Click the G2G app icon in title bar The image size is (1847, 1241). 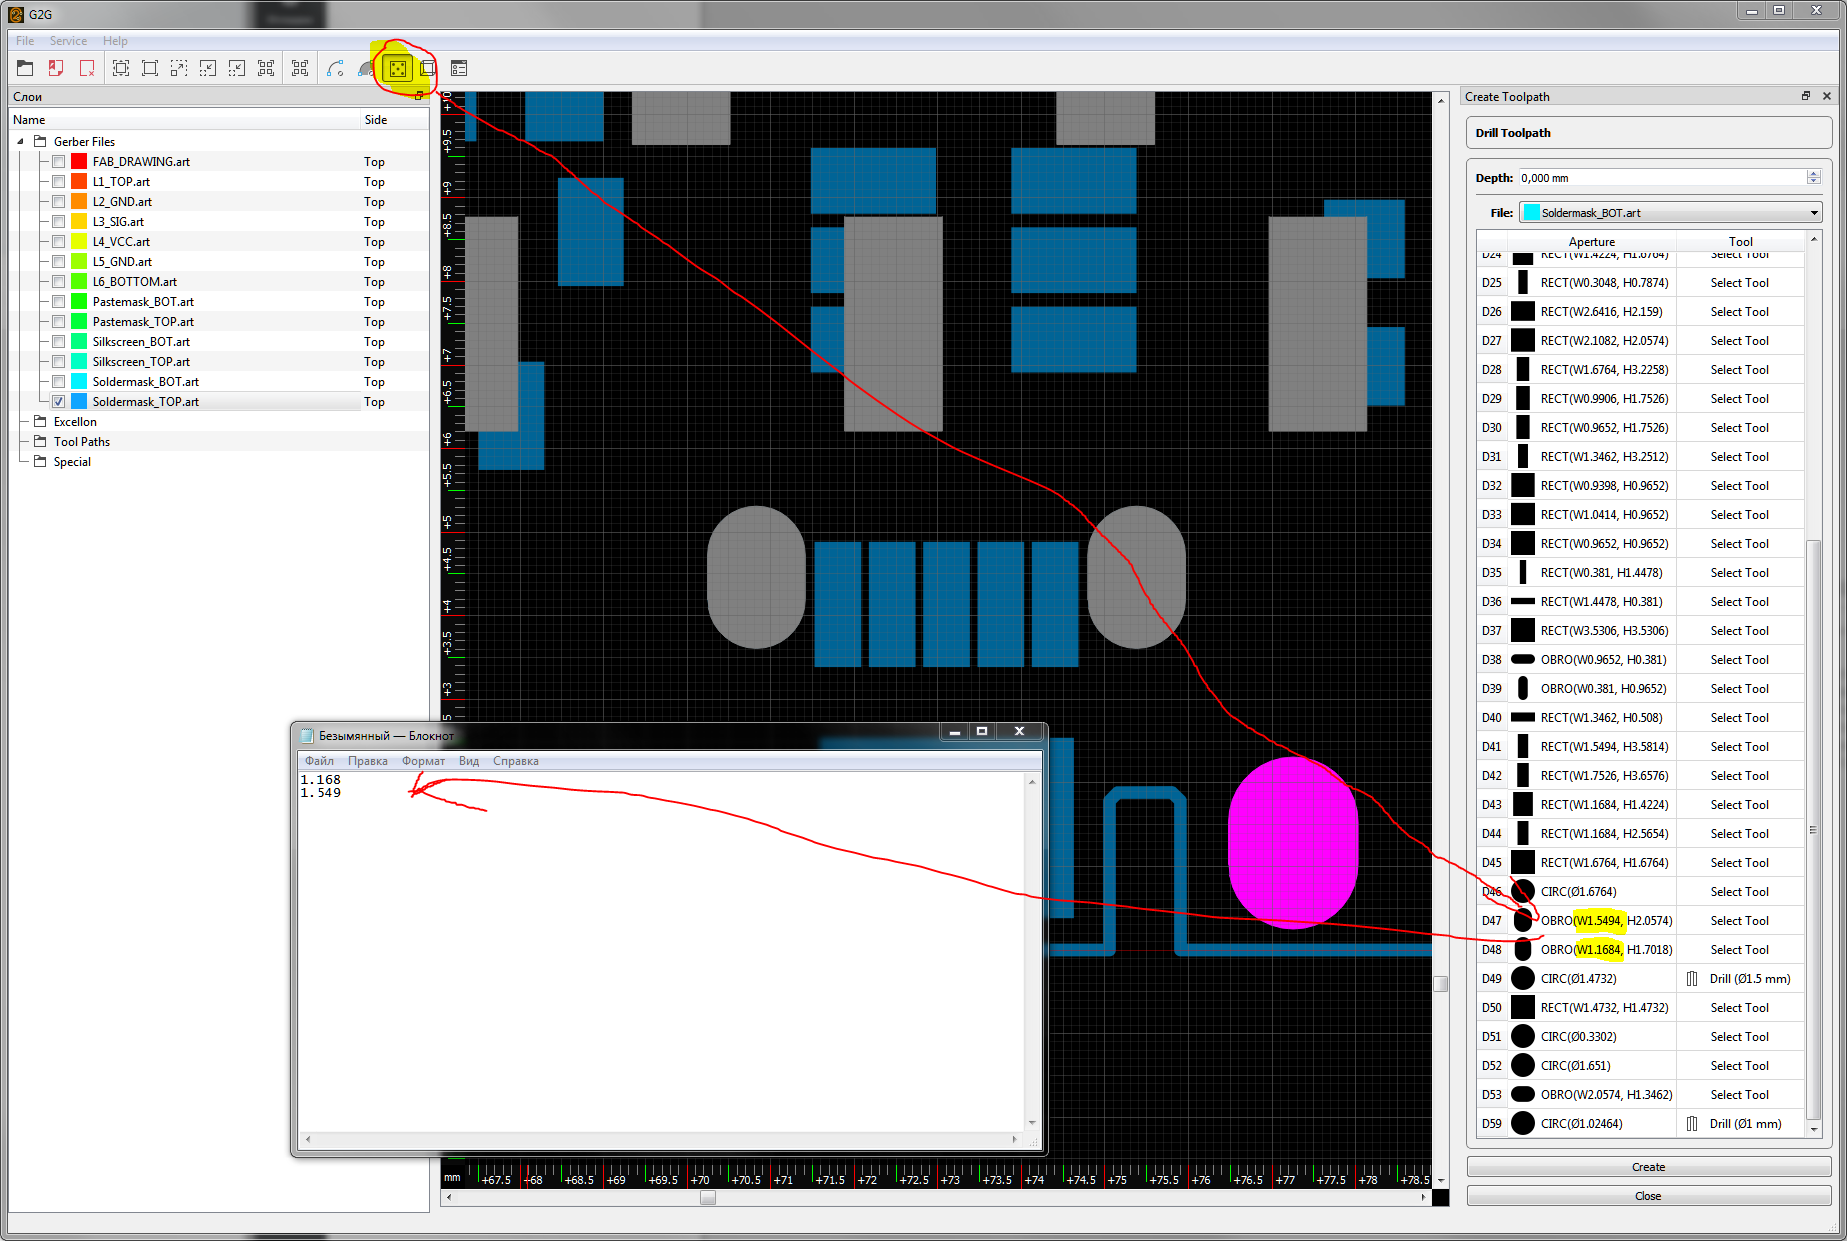tap(16, 14)
